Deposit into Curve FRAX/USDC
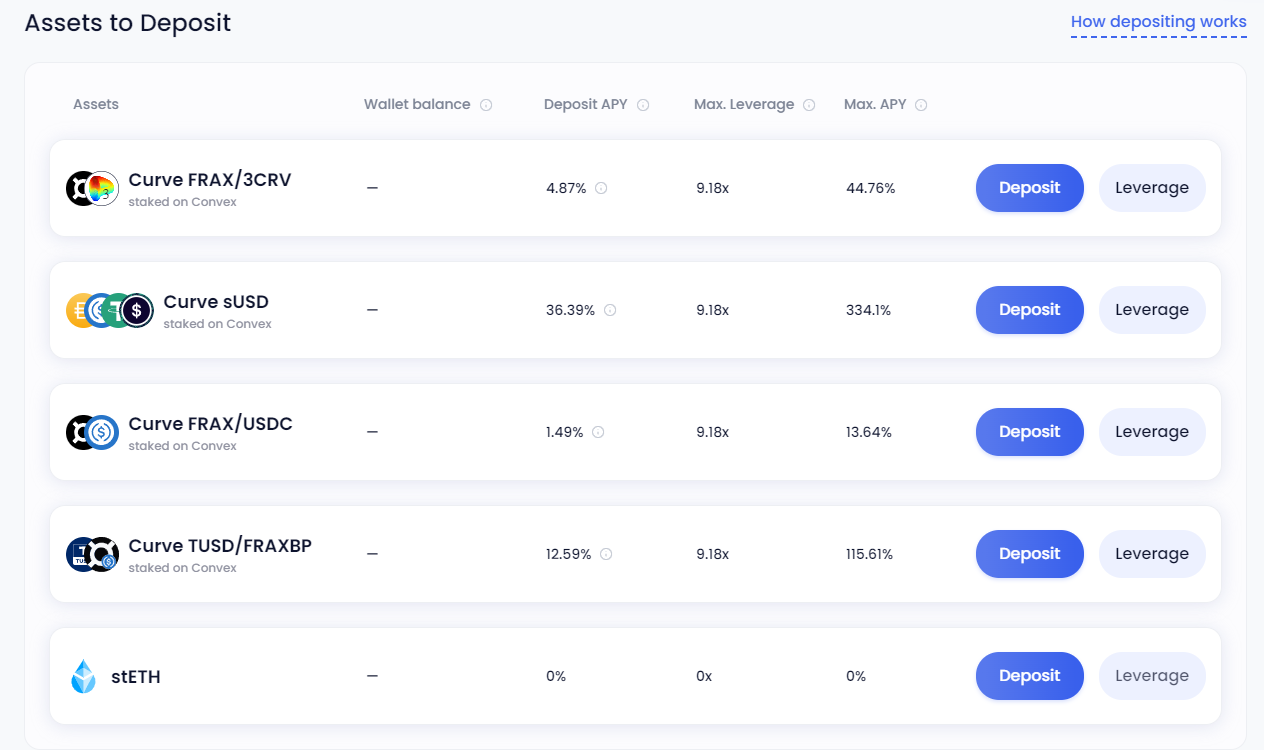The image size is (1264, 750). click(x=1030, y=432)
